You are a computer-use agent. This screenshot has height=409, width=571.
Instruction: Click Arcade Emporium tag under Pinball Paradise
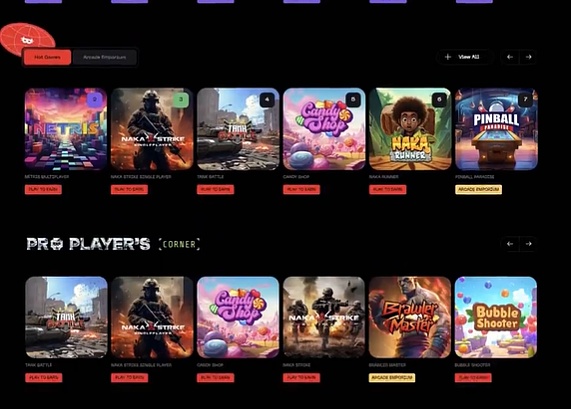coord(479,189)
